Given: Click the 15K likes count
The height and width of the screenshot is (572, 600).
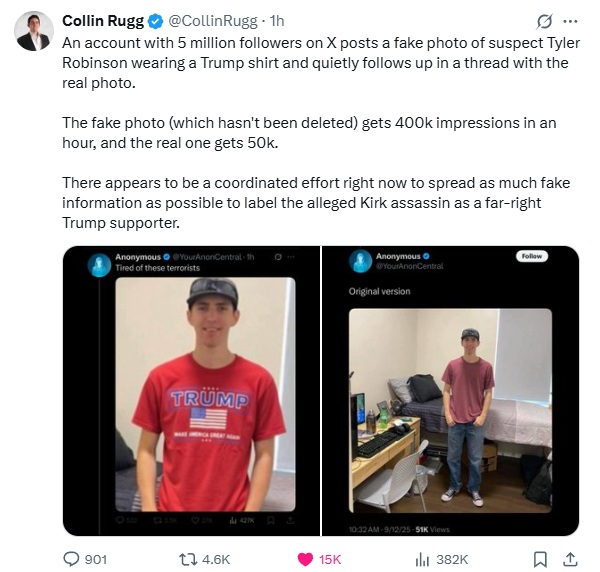Looking at the screenshot, I should [330, 559].
